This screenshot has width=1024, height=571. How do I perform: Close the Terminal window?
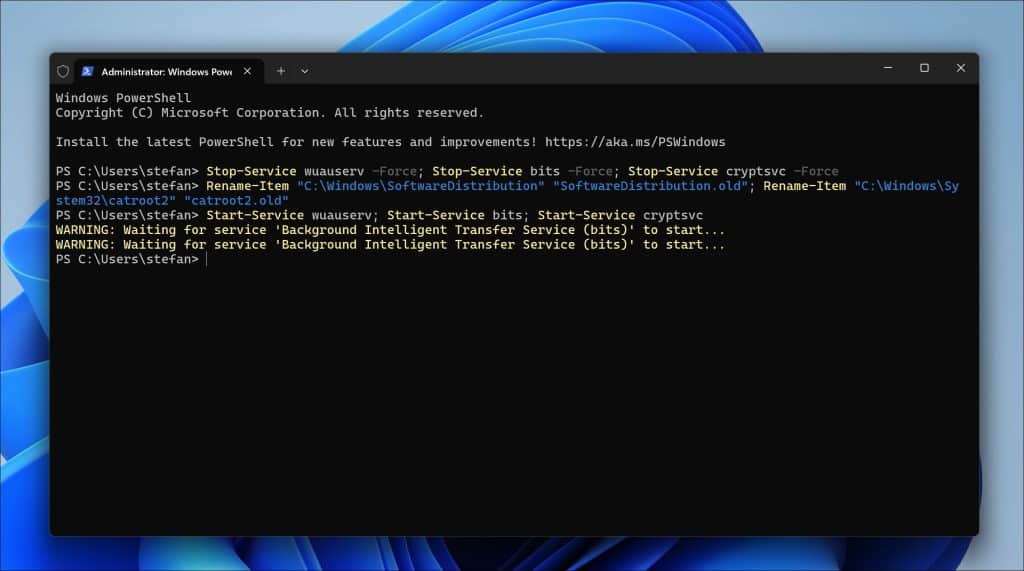click(x=961, y=68)
